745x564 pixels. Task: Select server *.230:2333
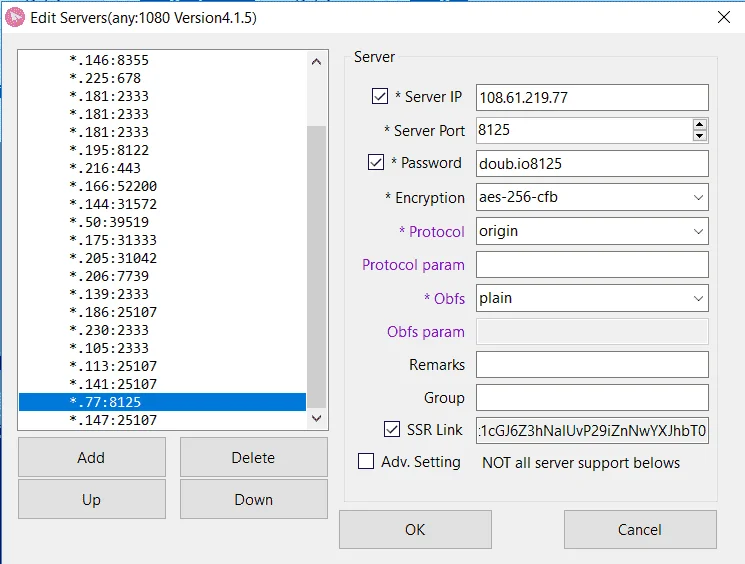click(162, 330)
